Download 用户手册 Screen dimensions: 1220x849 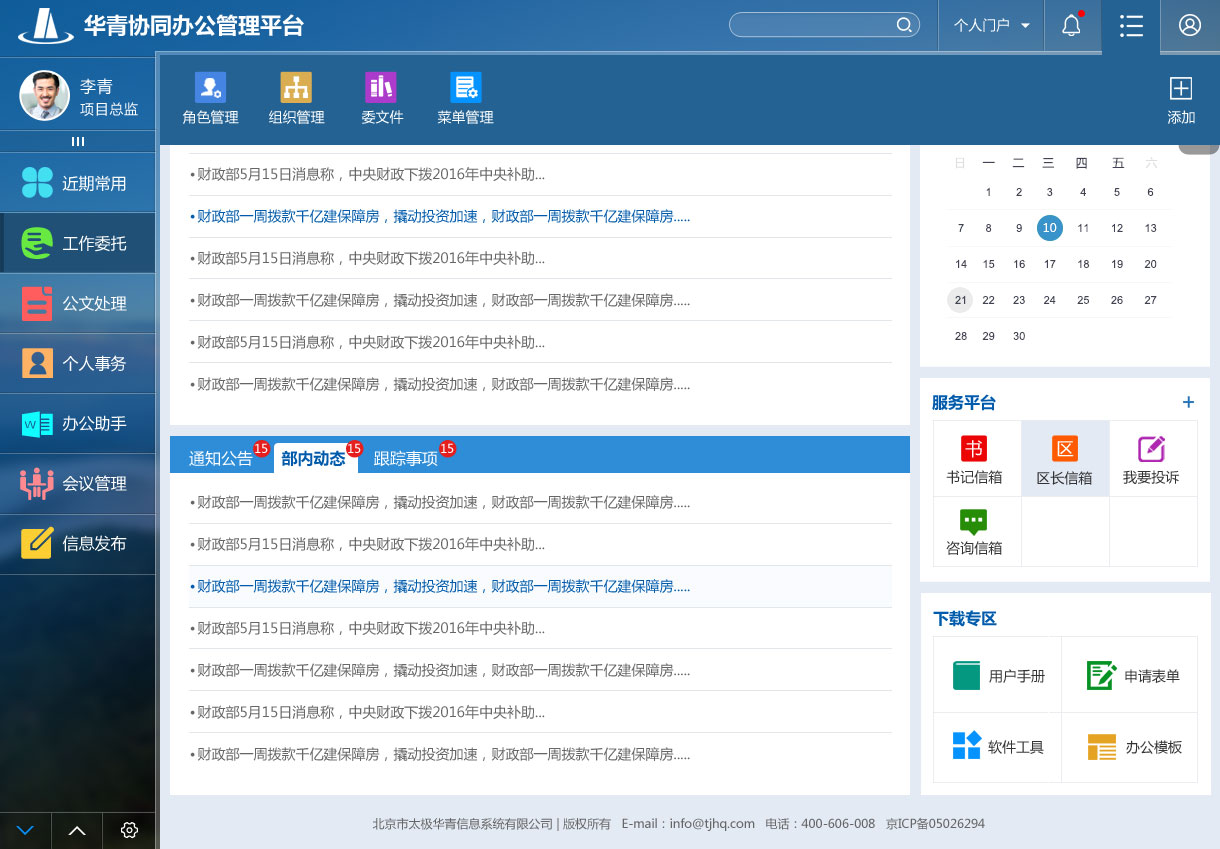(x=997, y=675)
